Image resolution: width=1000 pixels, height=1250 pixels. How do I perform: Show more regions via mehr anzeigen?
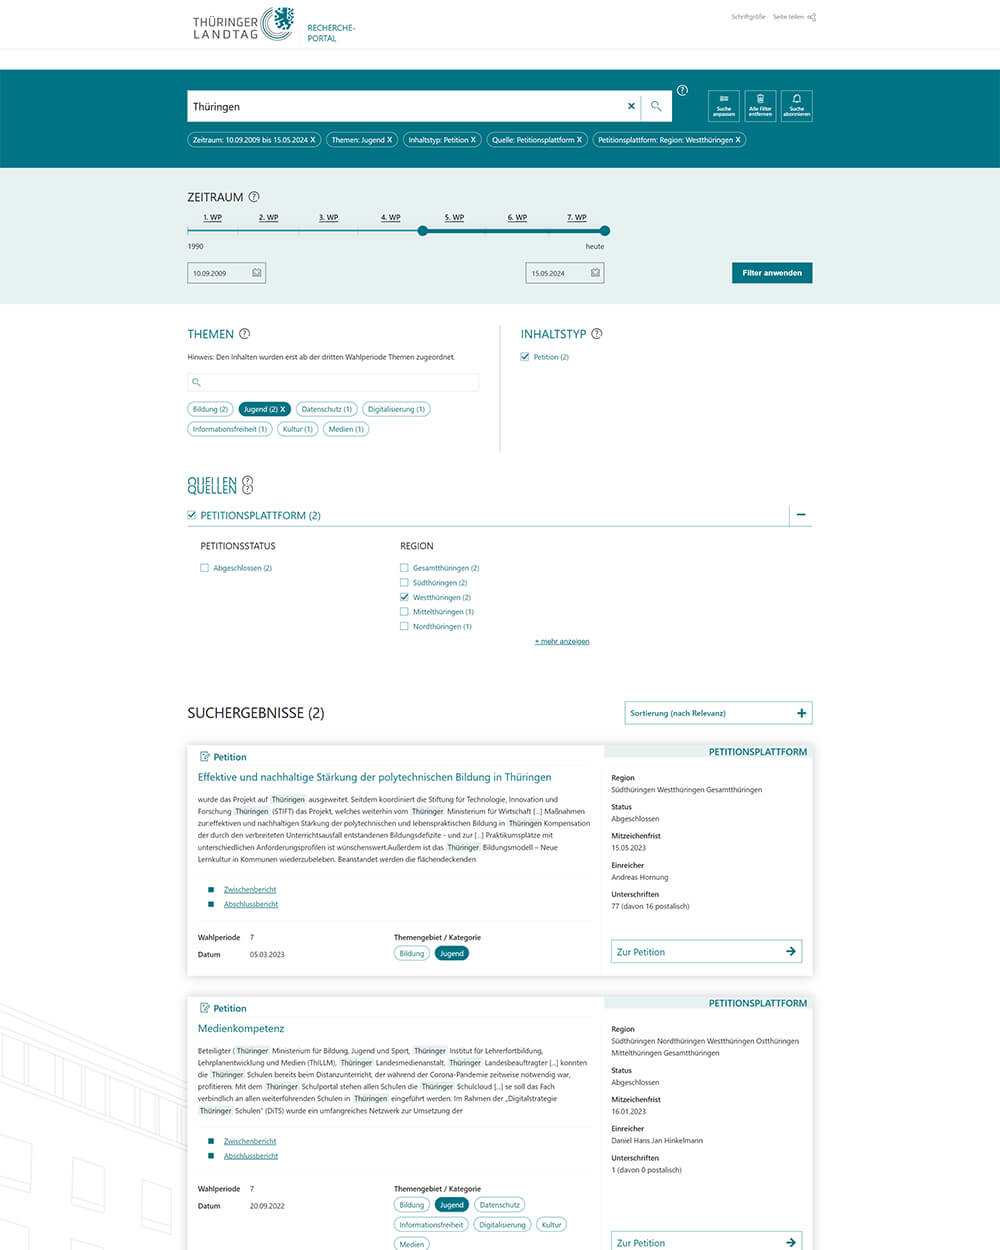tap(562, 642)
